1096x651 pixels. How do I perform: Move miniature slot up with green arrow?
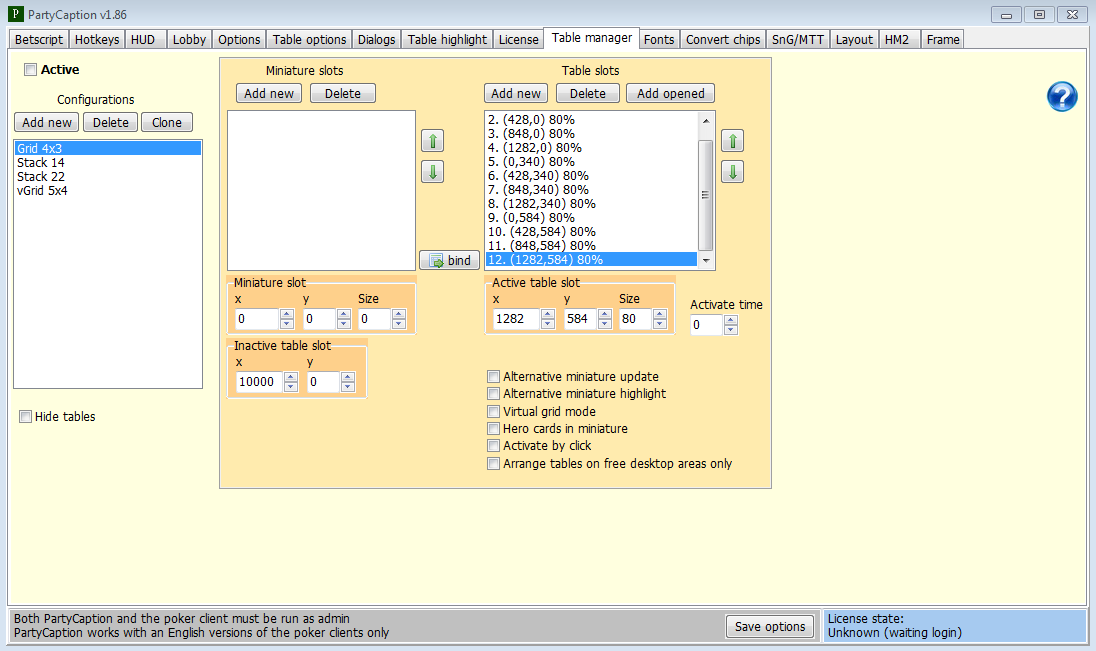[433, 141]
